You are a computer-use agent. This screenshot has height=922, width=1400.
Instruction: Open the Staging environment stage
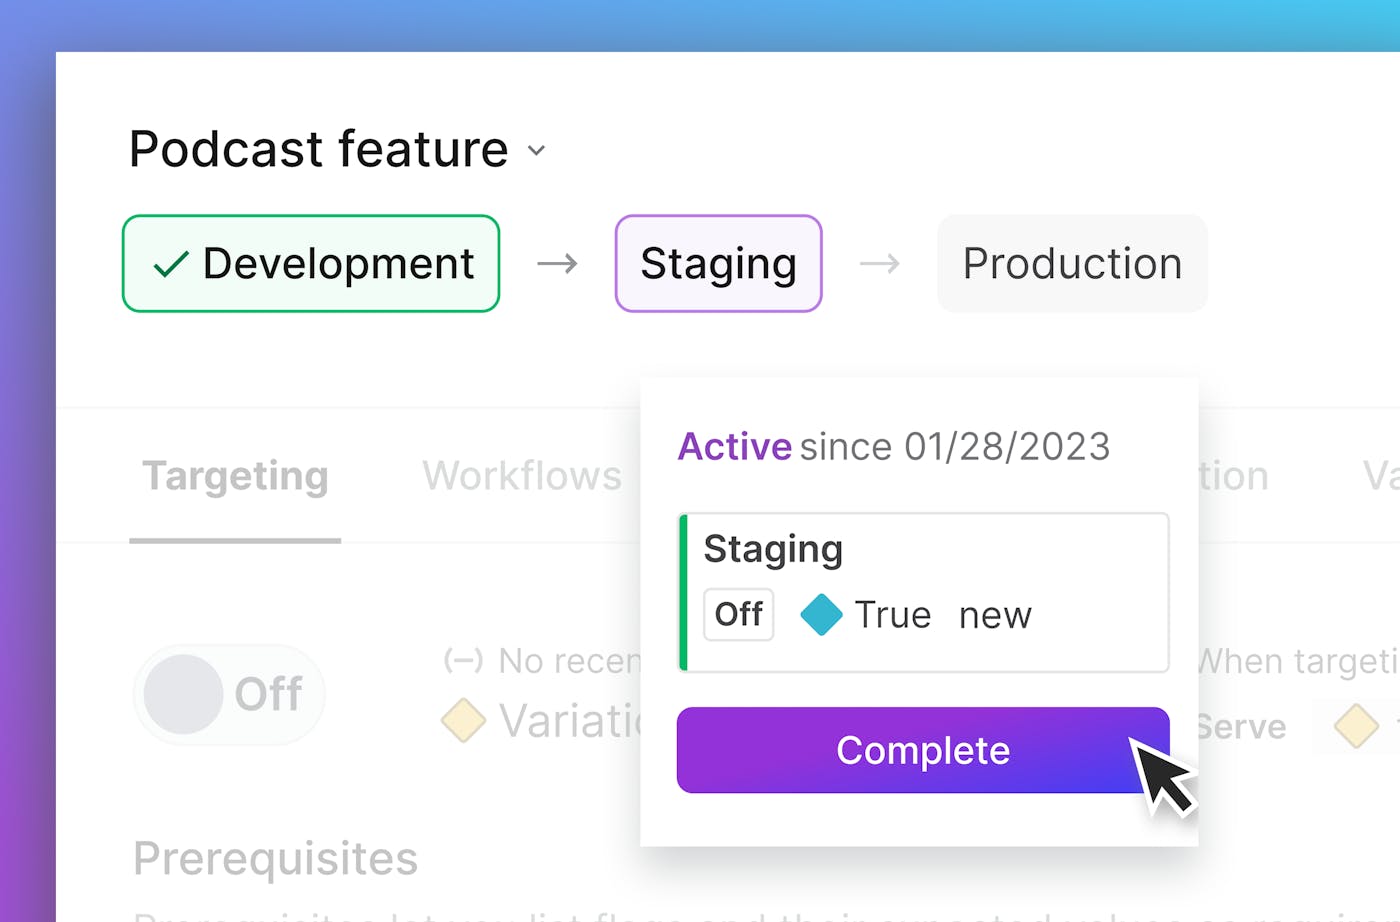718,264
